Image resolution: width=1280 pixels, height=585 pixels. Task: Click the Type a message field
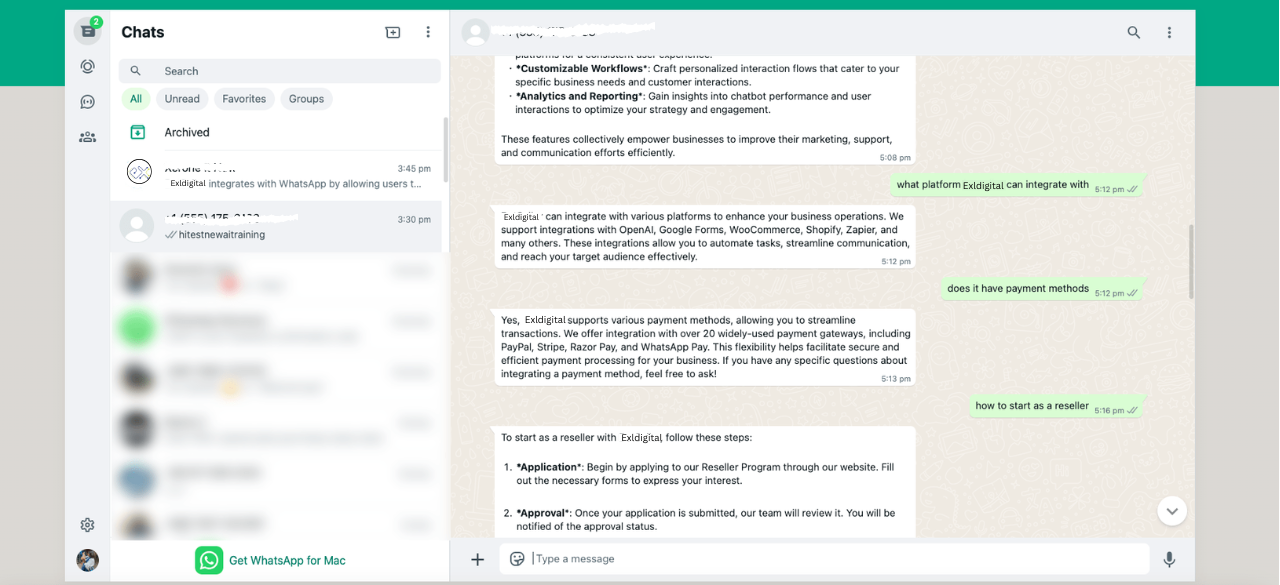pyautogui.click(x=824, y=559)
